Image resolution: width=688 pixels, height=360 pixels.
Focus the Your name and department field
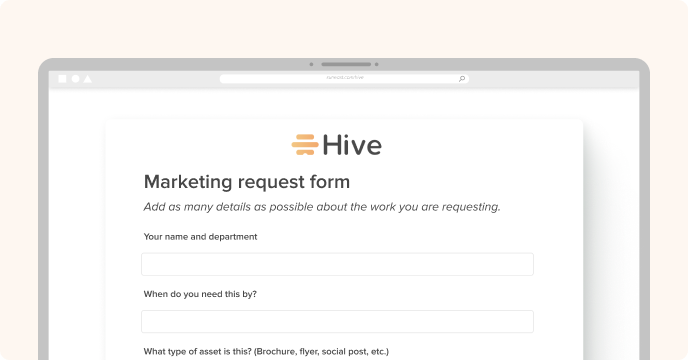(337, 264)
